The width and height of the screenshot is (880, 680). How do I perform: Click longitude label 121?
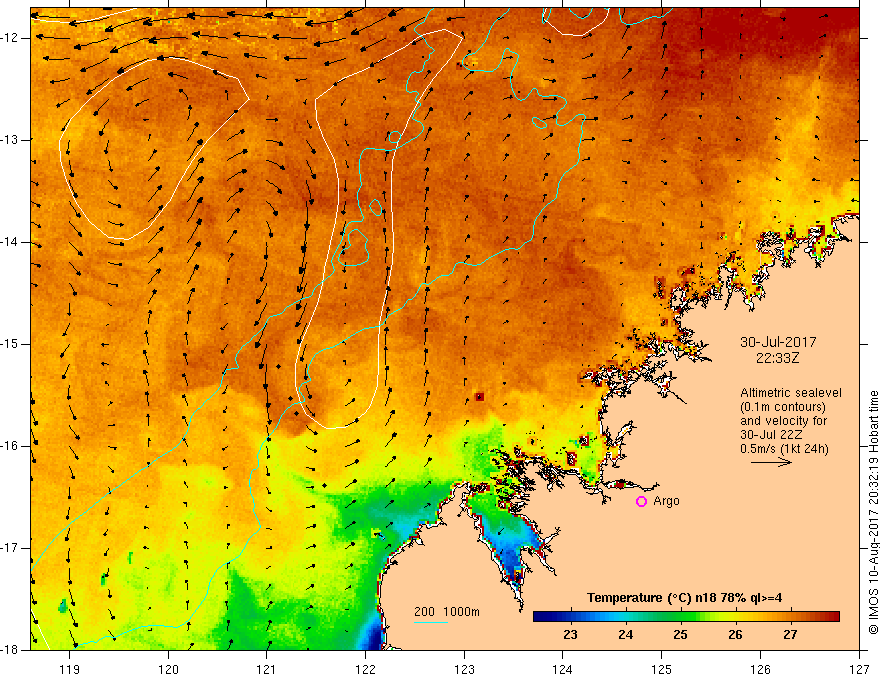point(267,669)
